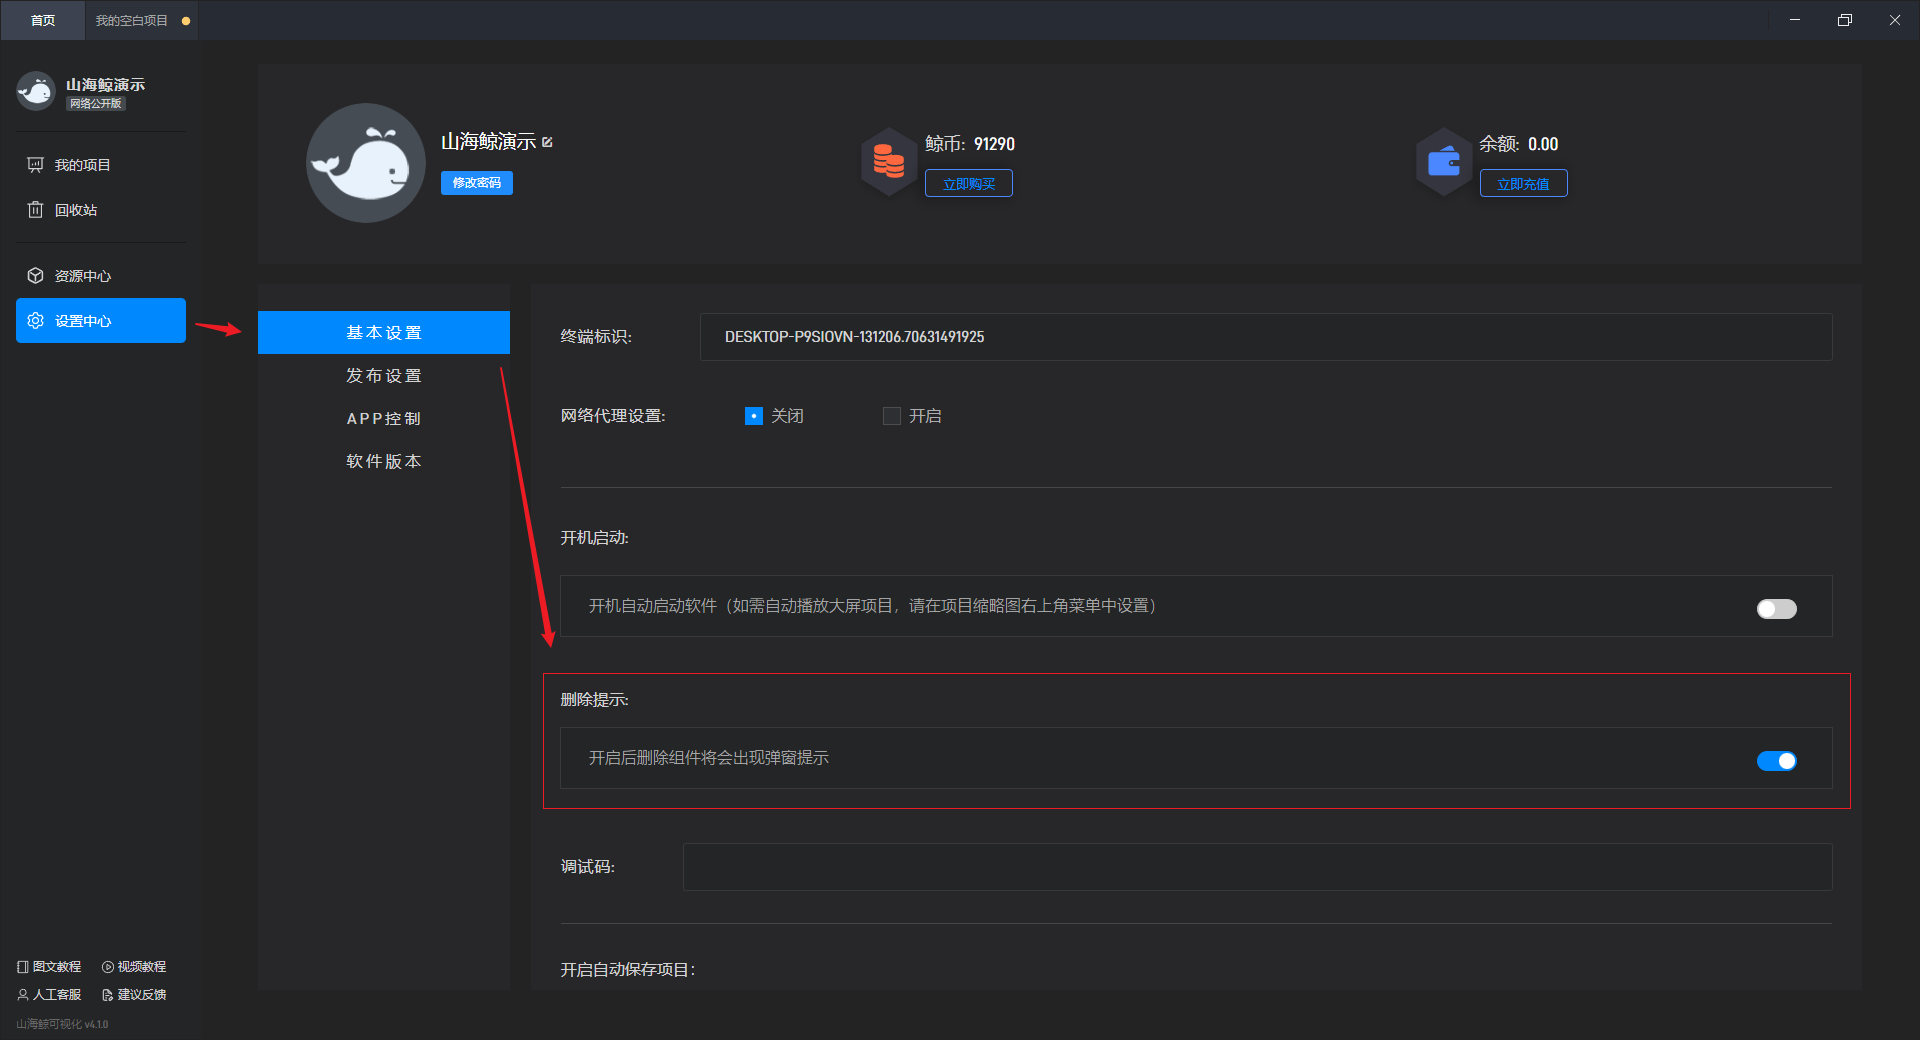
Task: Click 立即购买 to buy coins
Action: (968, 184)
